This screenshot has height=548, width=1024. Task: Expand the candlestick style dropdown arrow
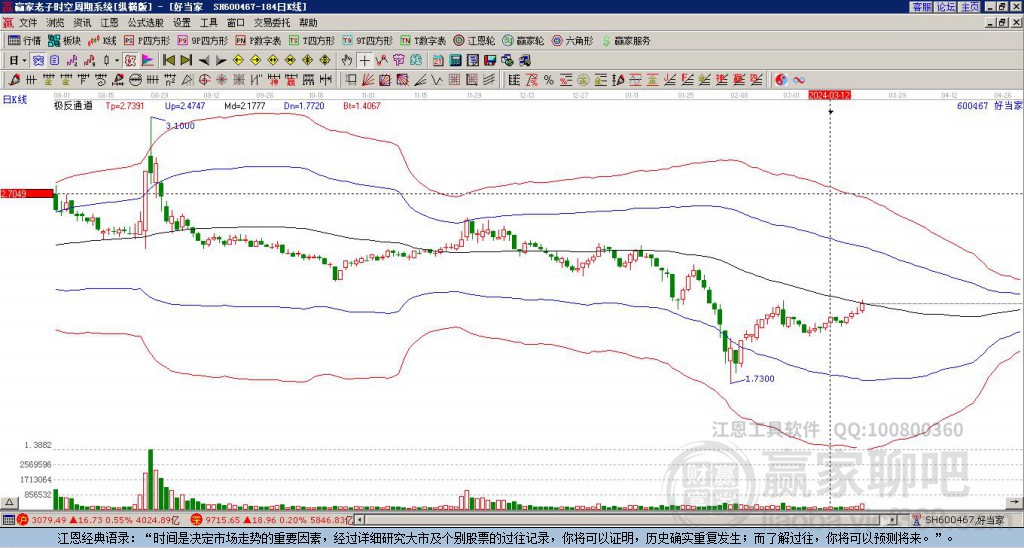tap(117, 60)
